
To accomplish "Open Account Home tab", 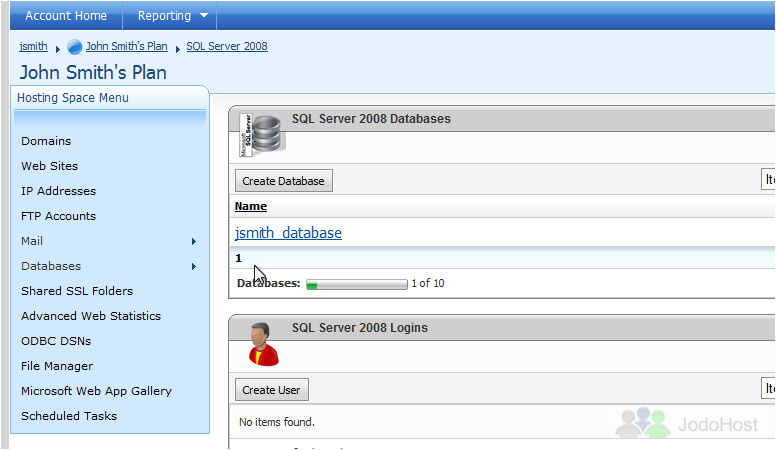I will [66, 16].
